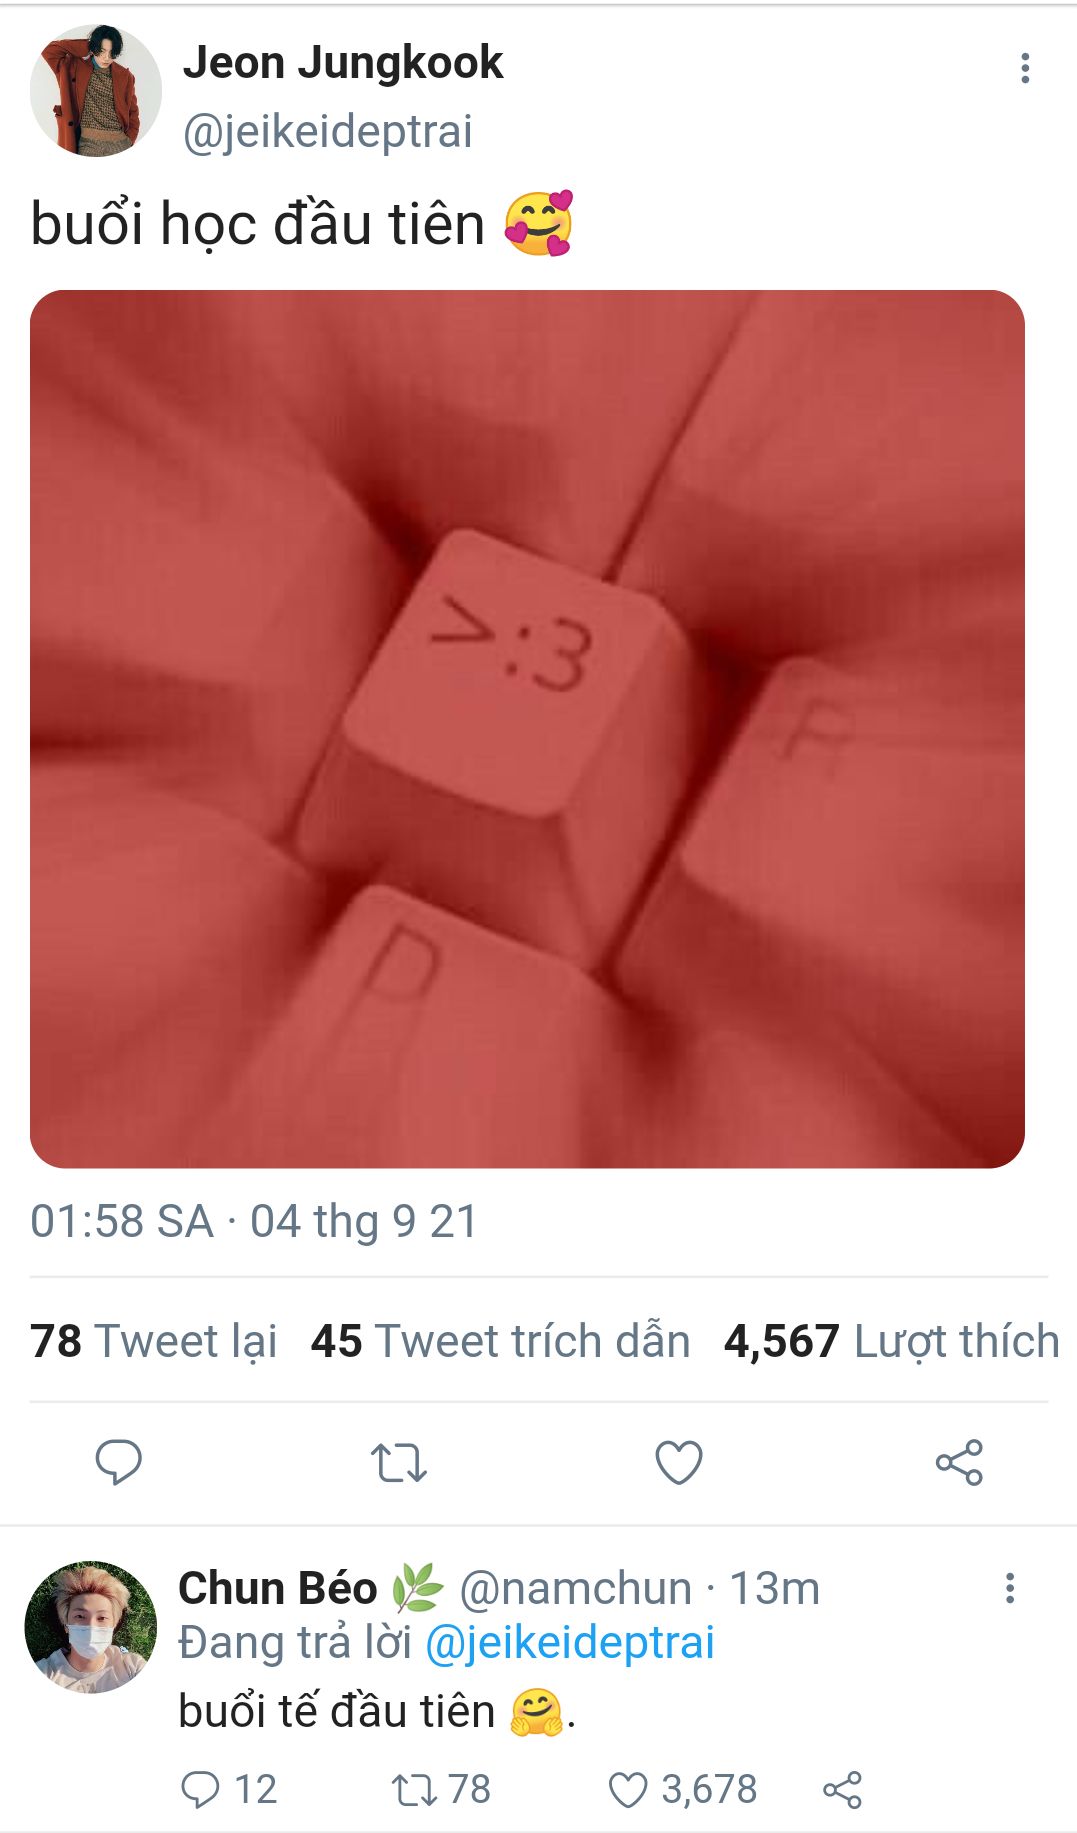Retweet the main tweet via the arrows icon

click(x=399, y=1462)
